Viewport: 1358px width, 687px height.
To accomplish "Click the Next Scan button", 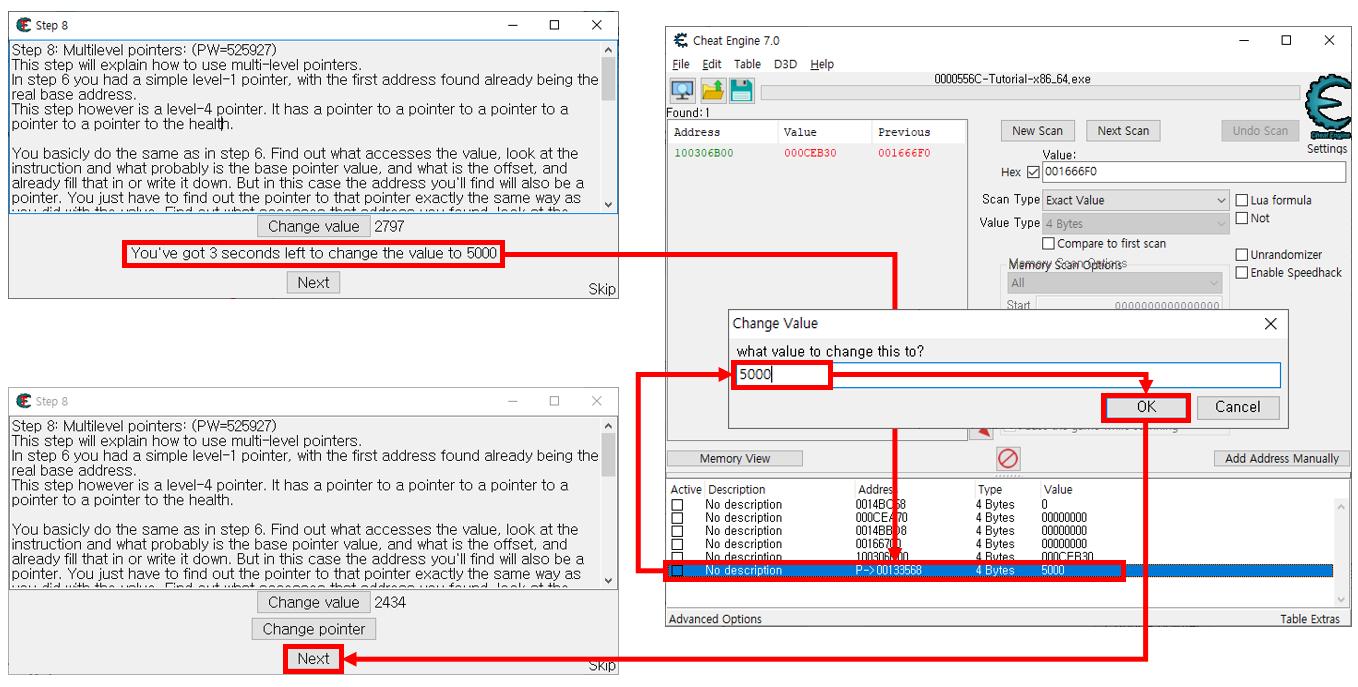I will point(1123,131).
